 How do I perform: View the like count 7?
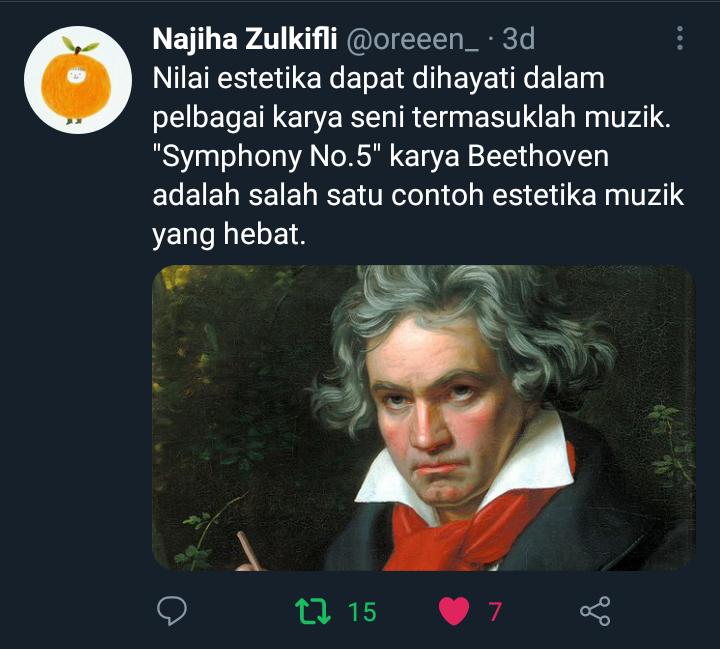(495, 612)
